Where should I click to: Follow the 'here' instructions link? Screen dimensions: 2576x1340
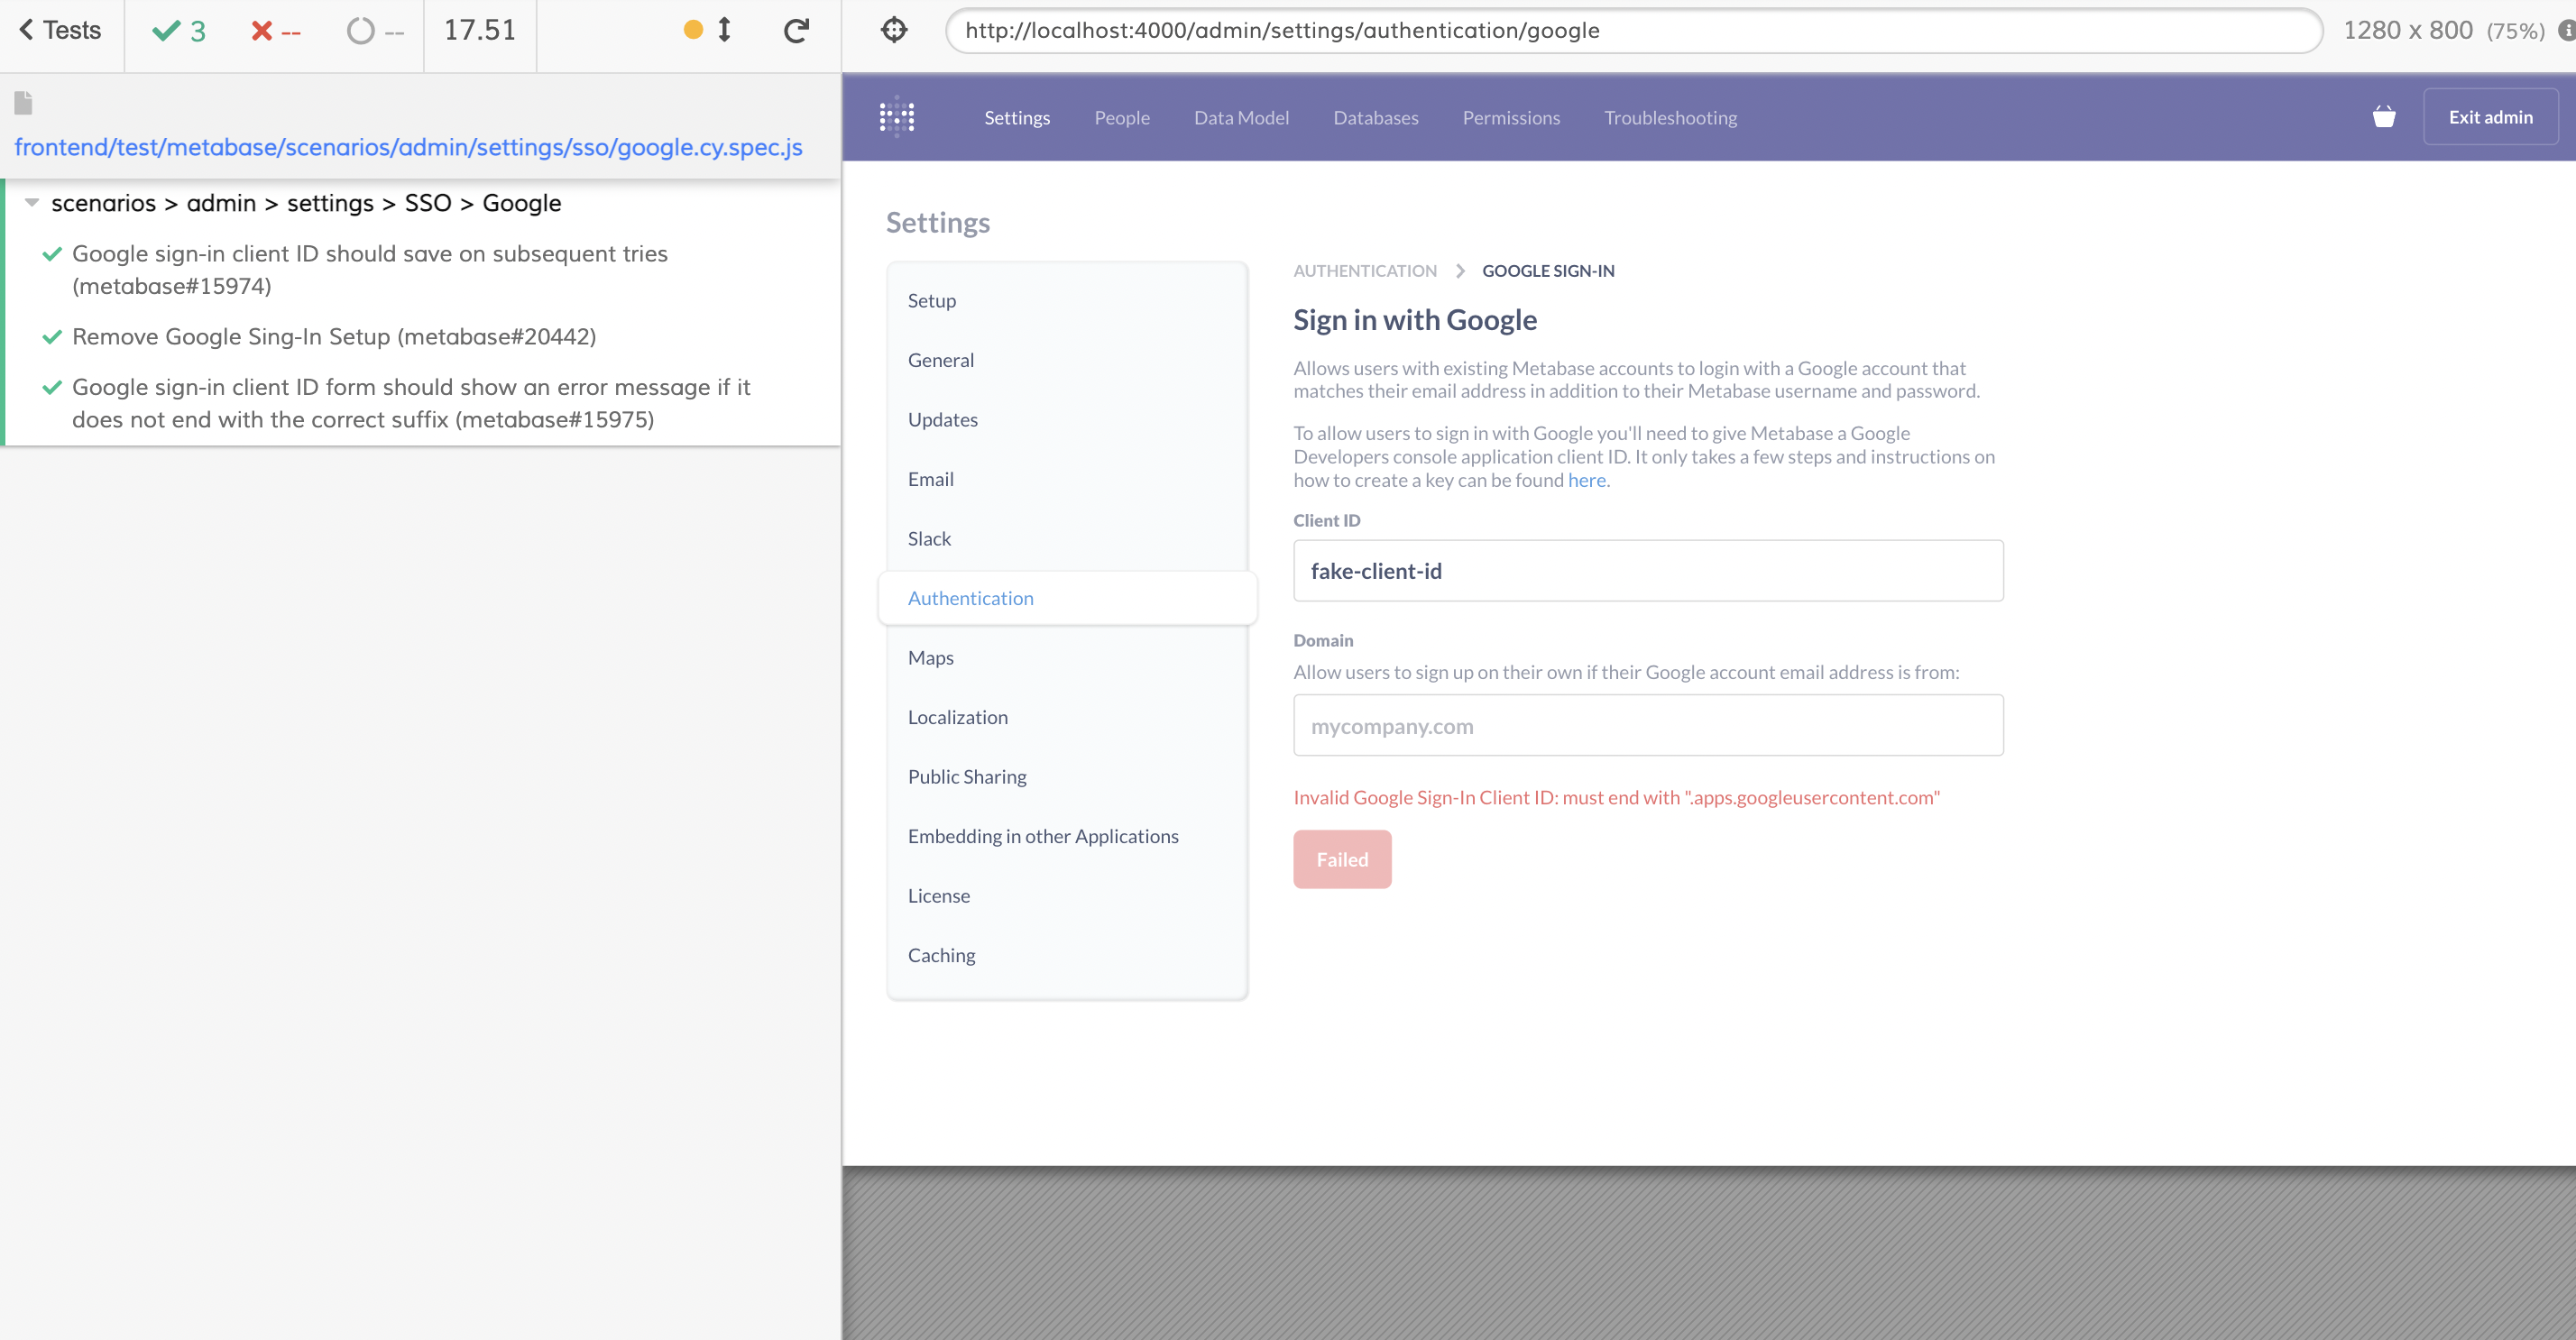pos(1586,480)
